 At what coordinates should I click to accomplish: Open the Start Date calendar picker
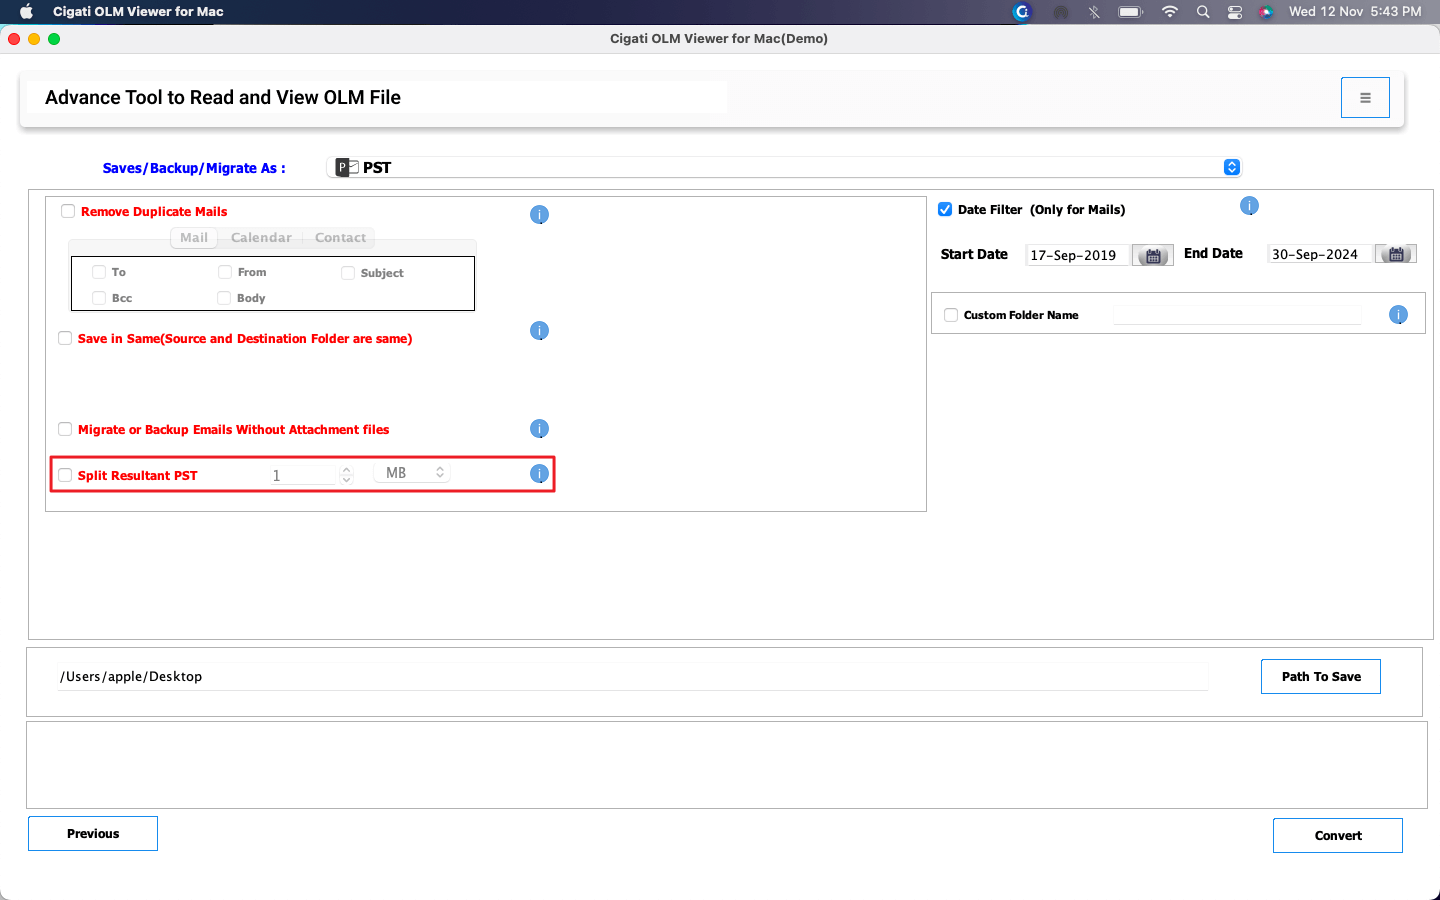[1153, 256]
